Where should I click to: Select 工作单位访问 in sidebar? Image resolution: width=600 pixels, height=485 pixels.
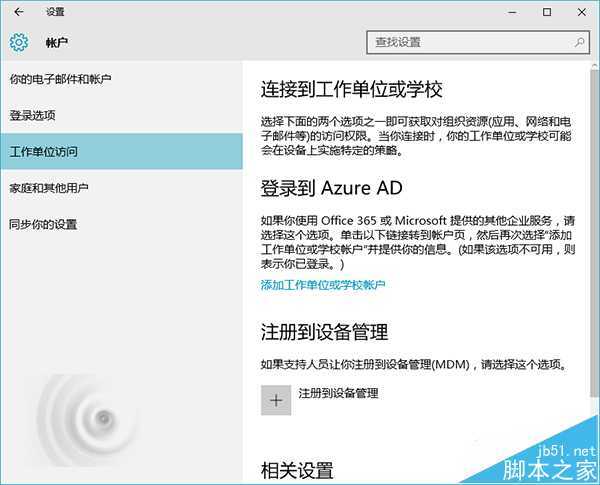pyautogui.click(x=121, y=152)
